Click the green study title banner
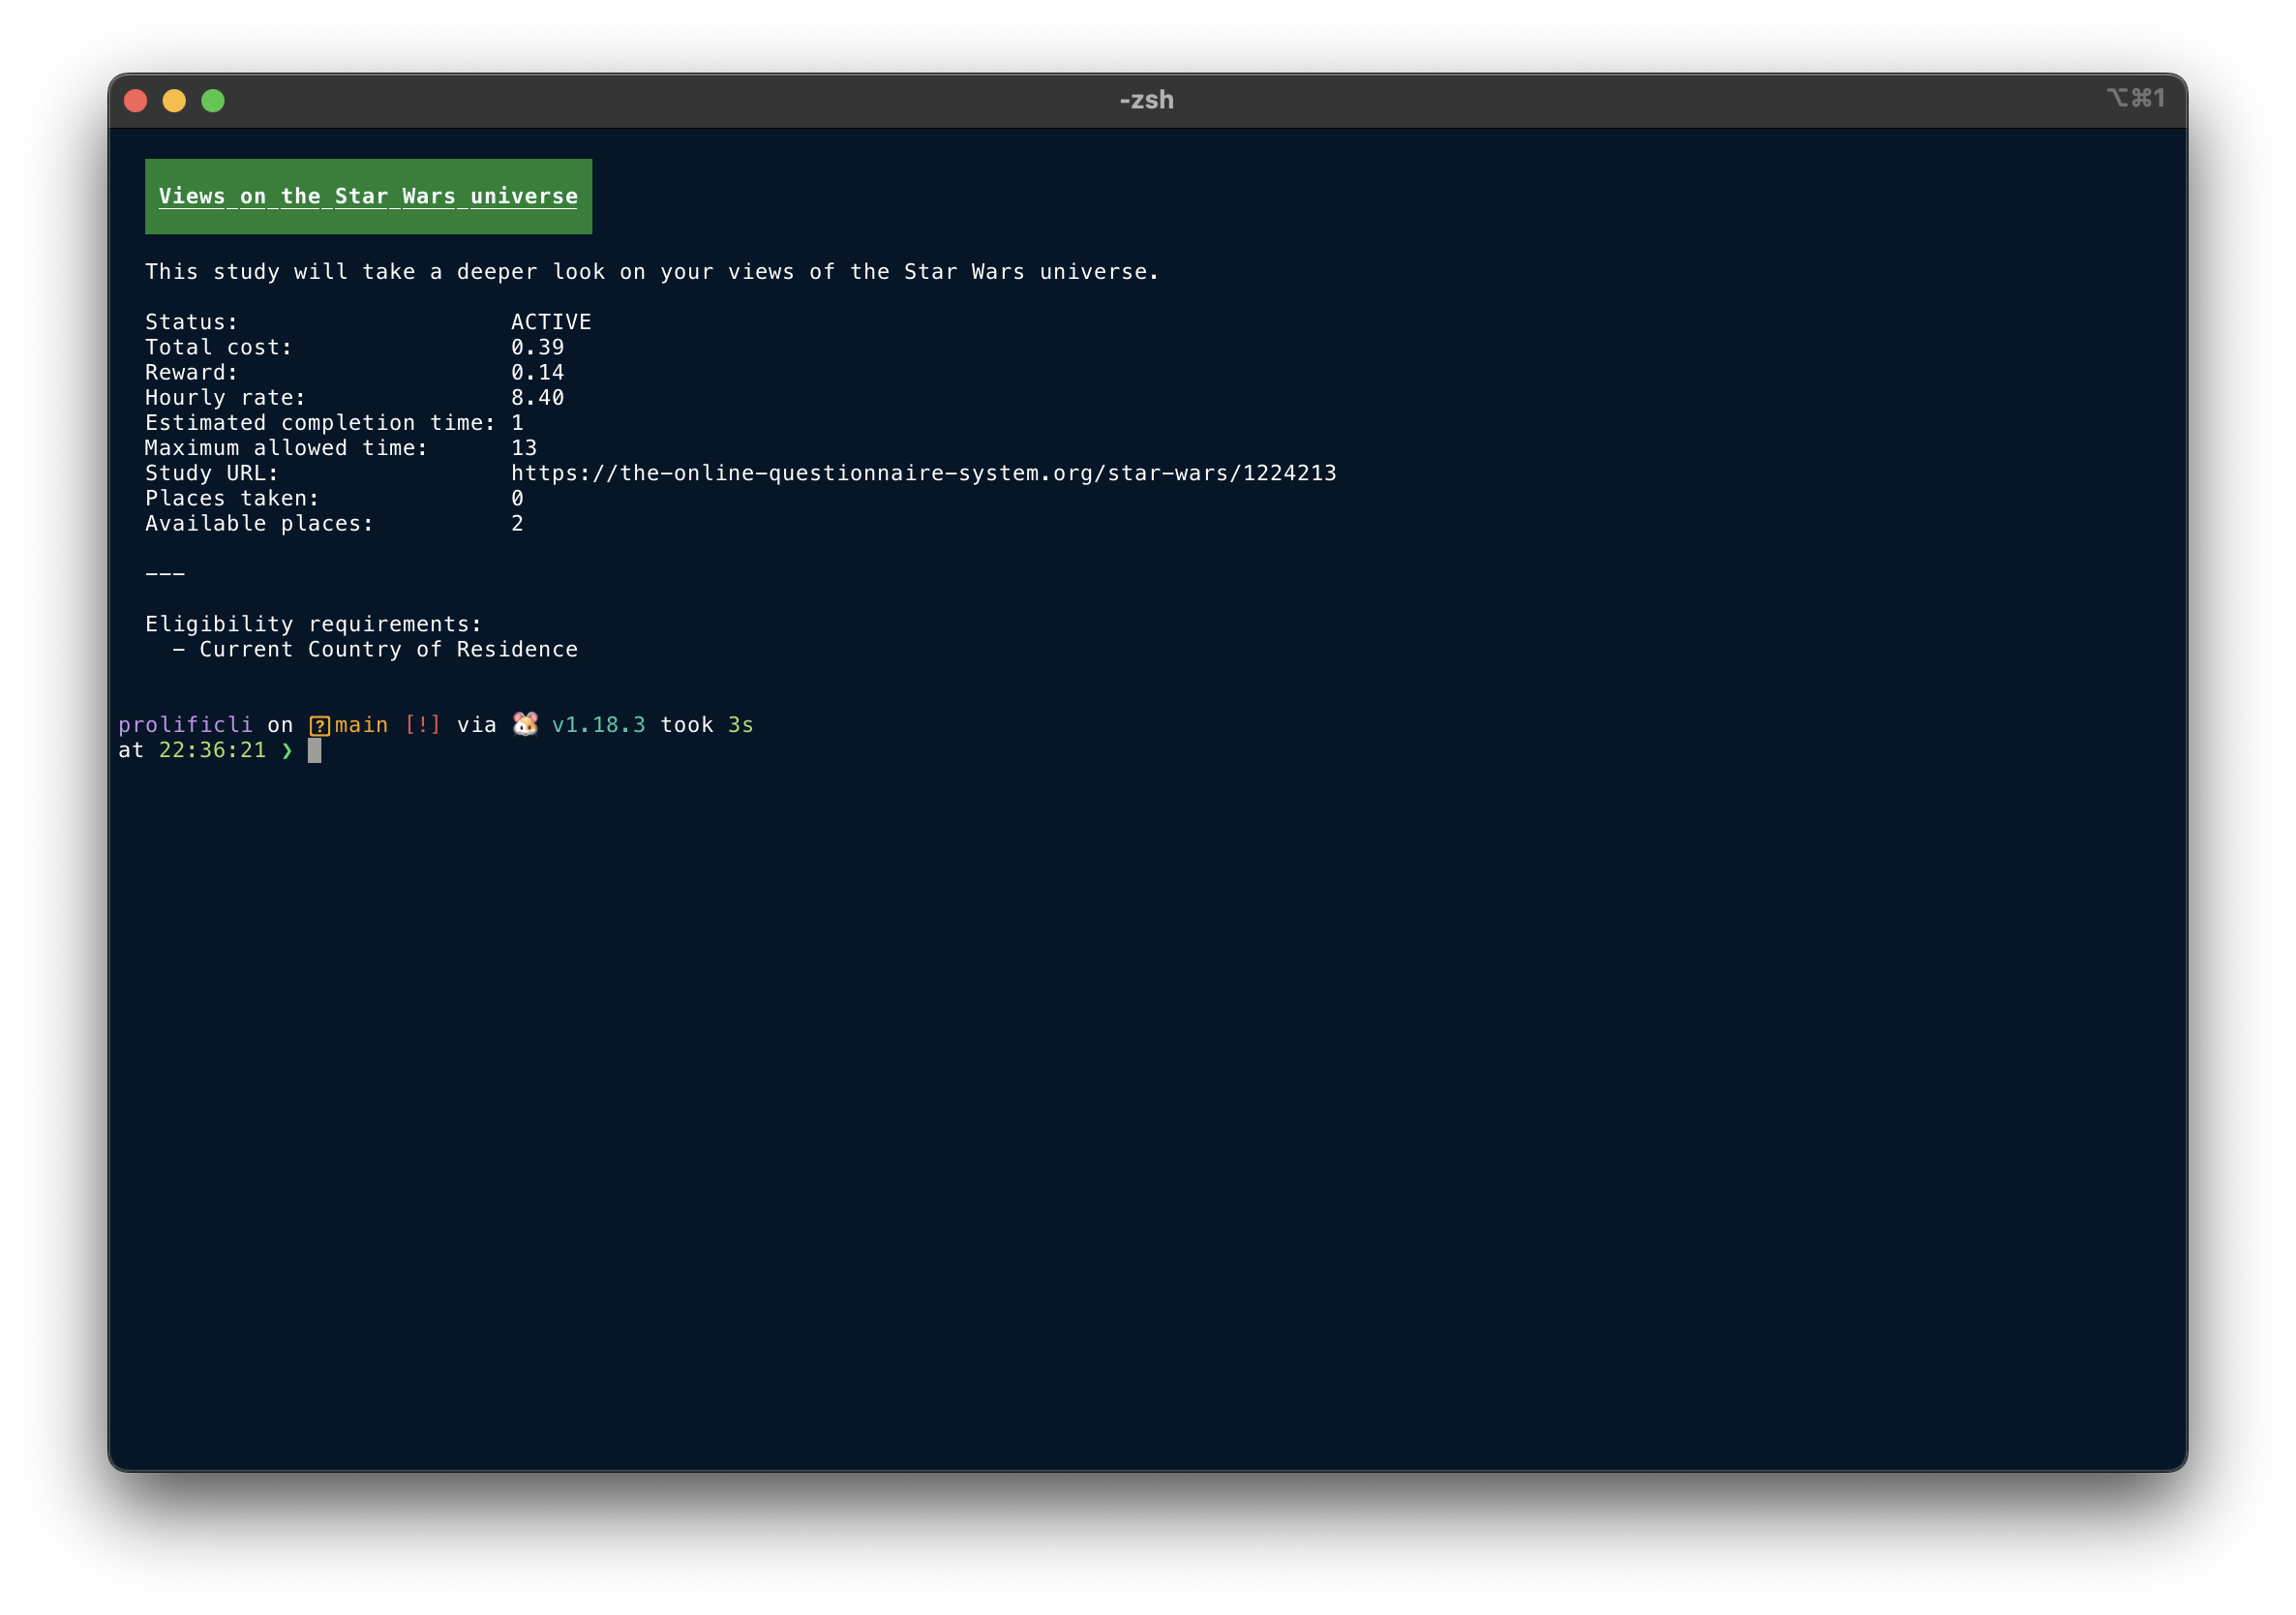This screenshot has width=2296, height=1615. pyautogui.click(x=368, y=196)
